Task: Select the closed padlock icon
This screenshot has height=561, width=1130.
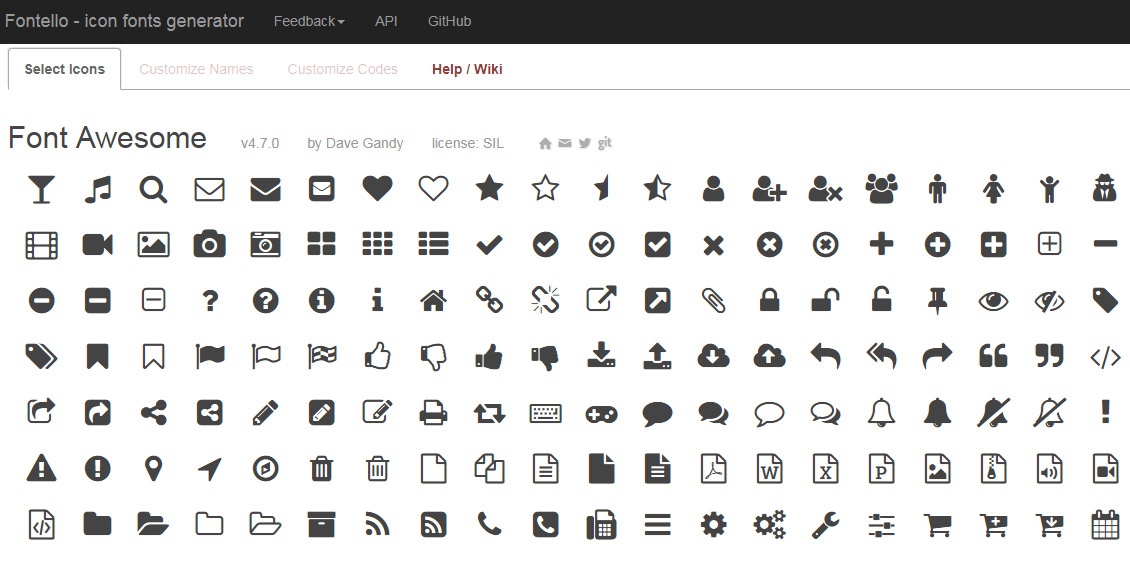Action: [770, 300]
